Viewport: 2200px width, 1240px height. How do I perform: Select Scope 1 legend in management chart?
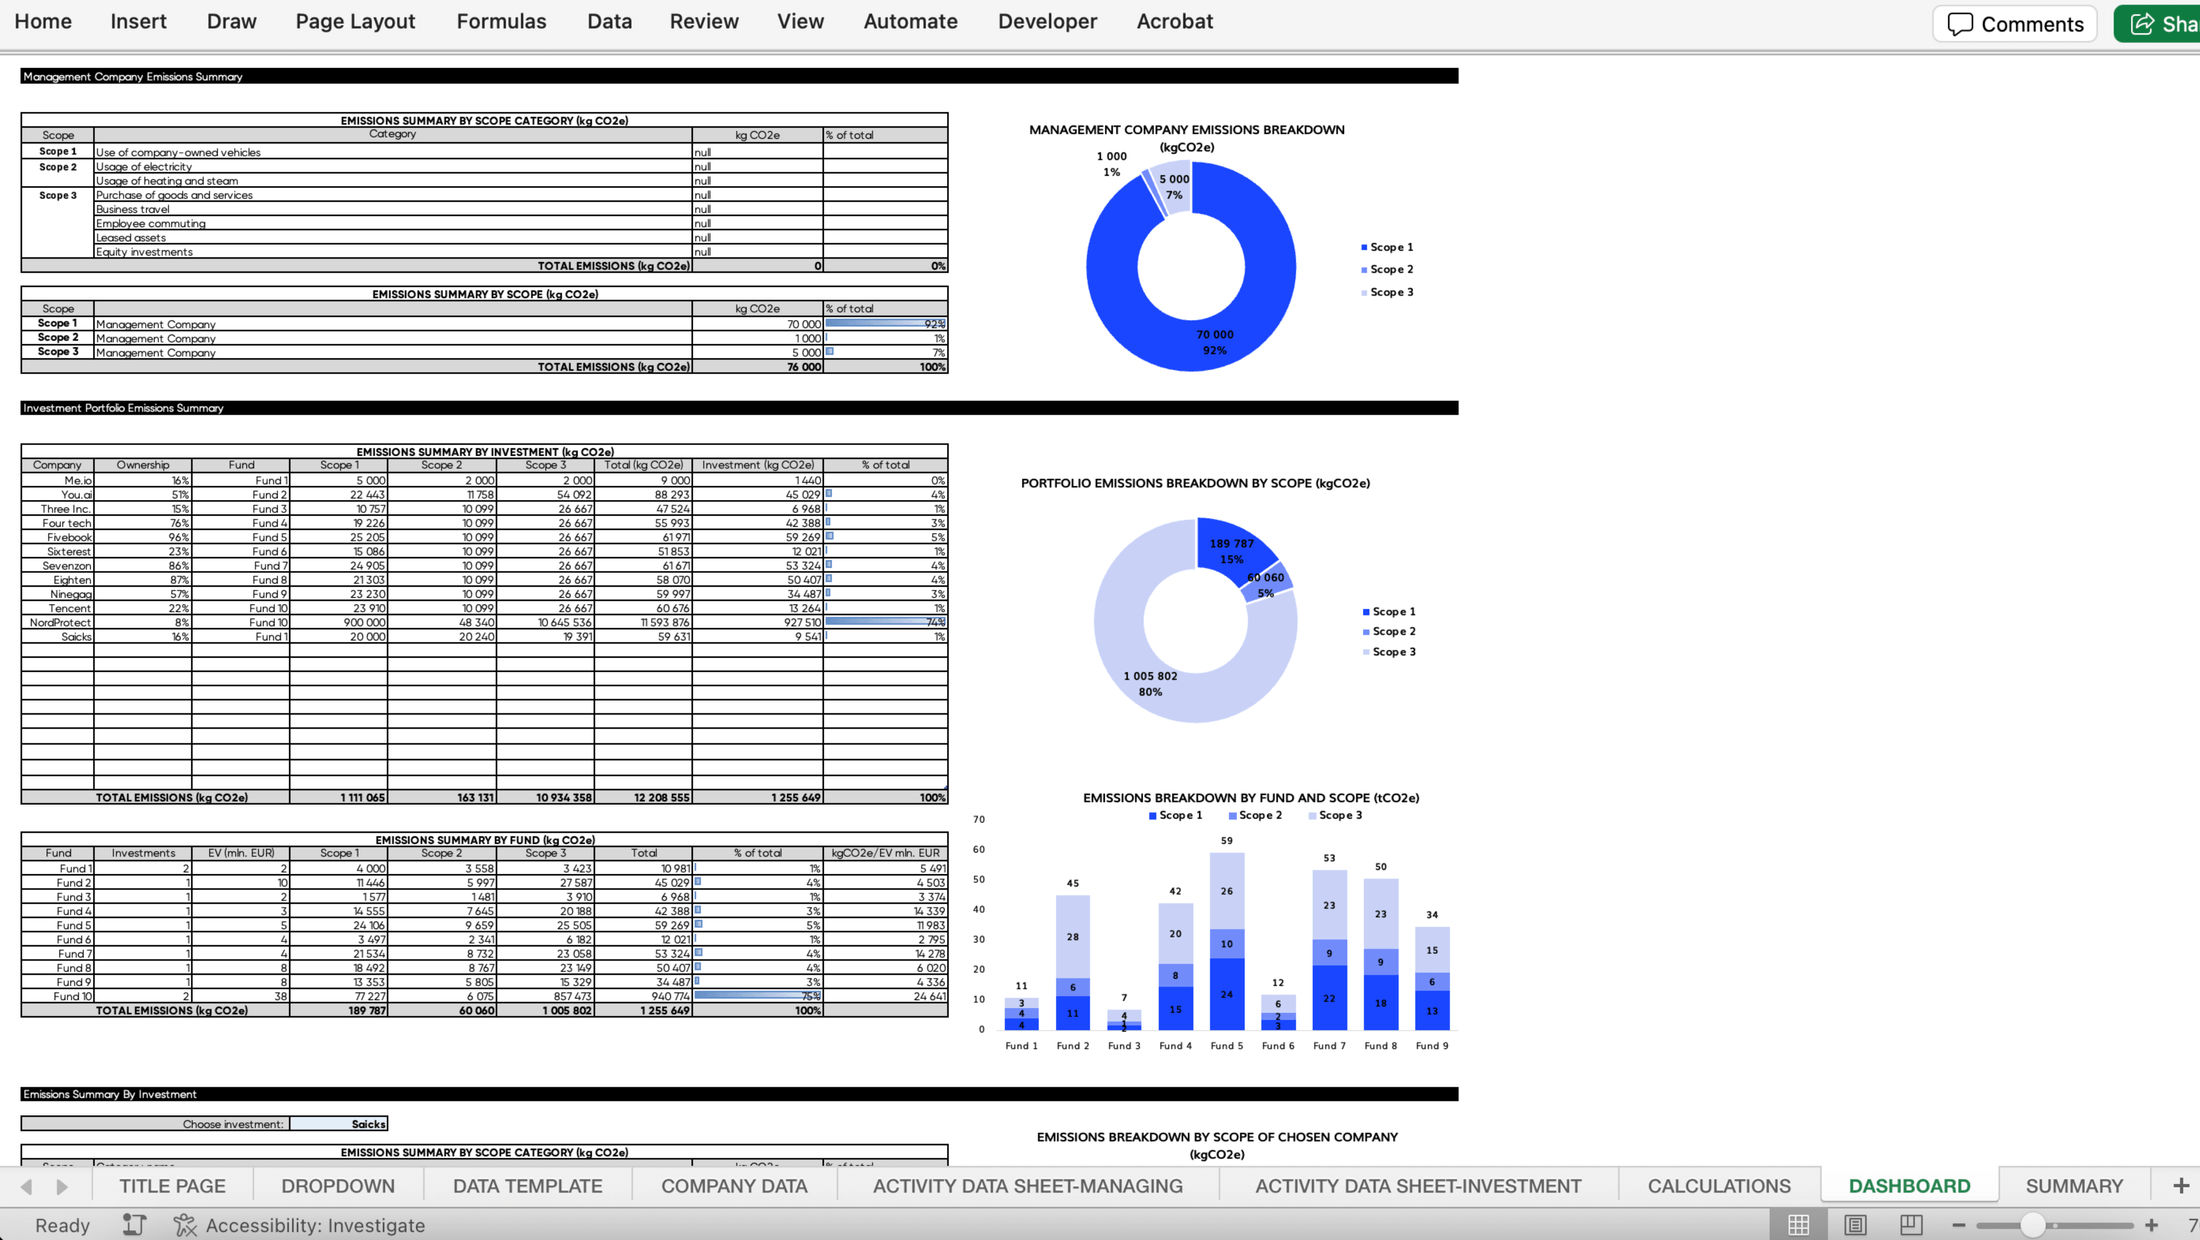tap(1387, 247)
